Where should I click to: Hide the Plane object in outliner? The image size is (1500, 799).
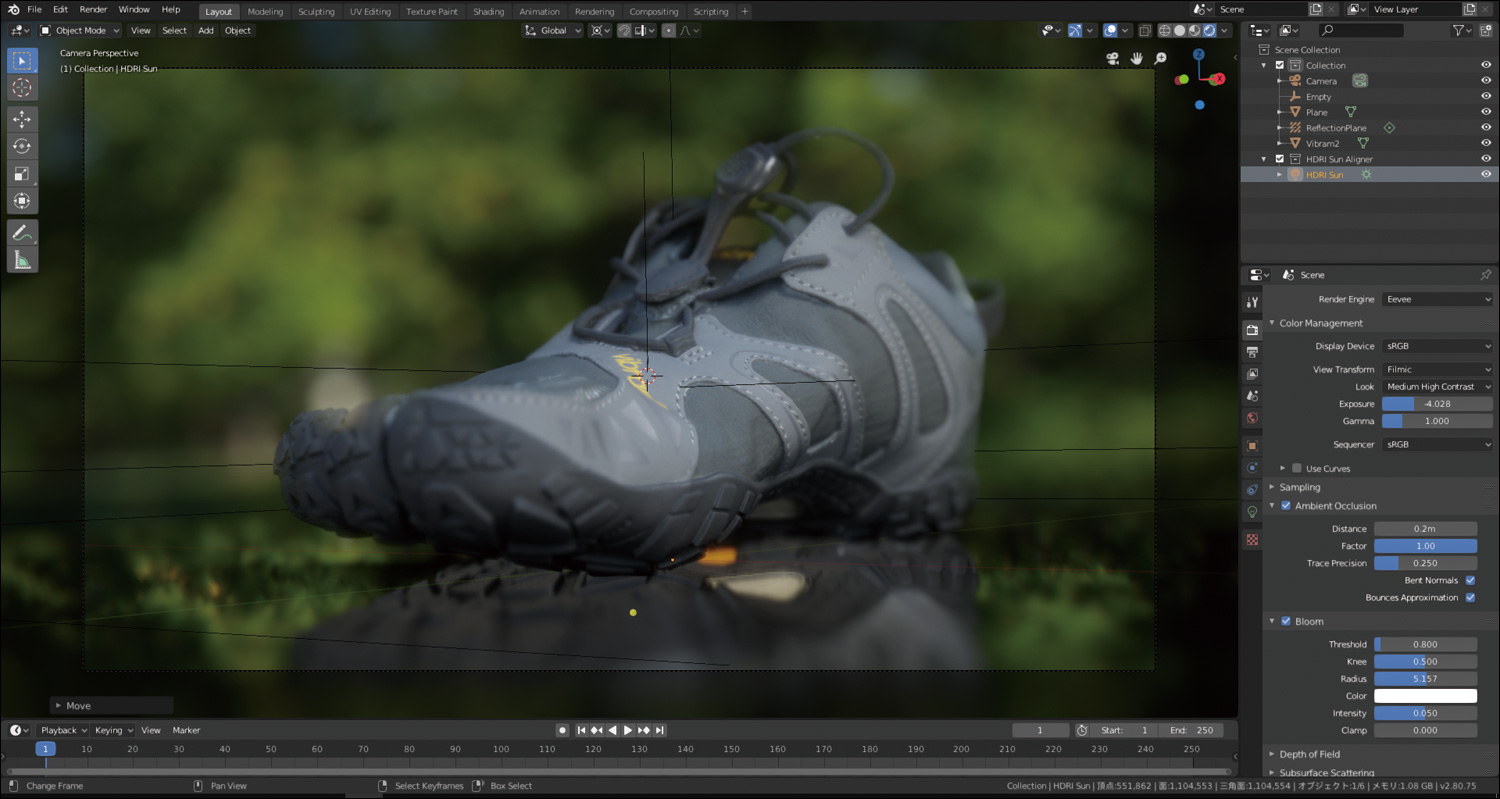pos(1486,112)
